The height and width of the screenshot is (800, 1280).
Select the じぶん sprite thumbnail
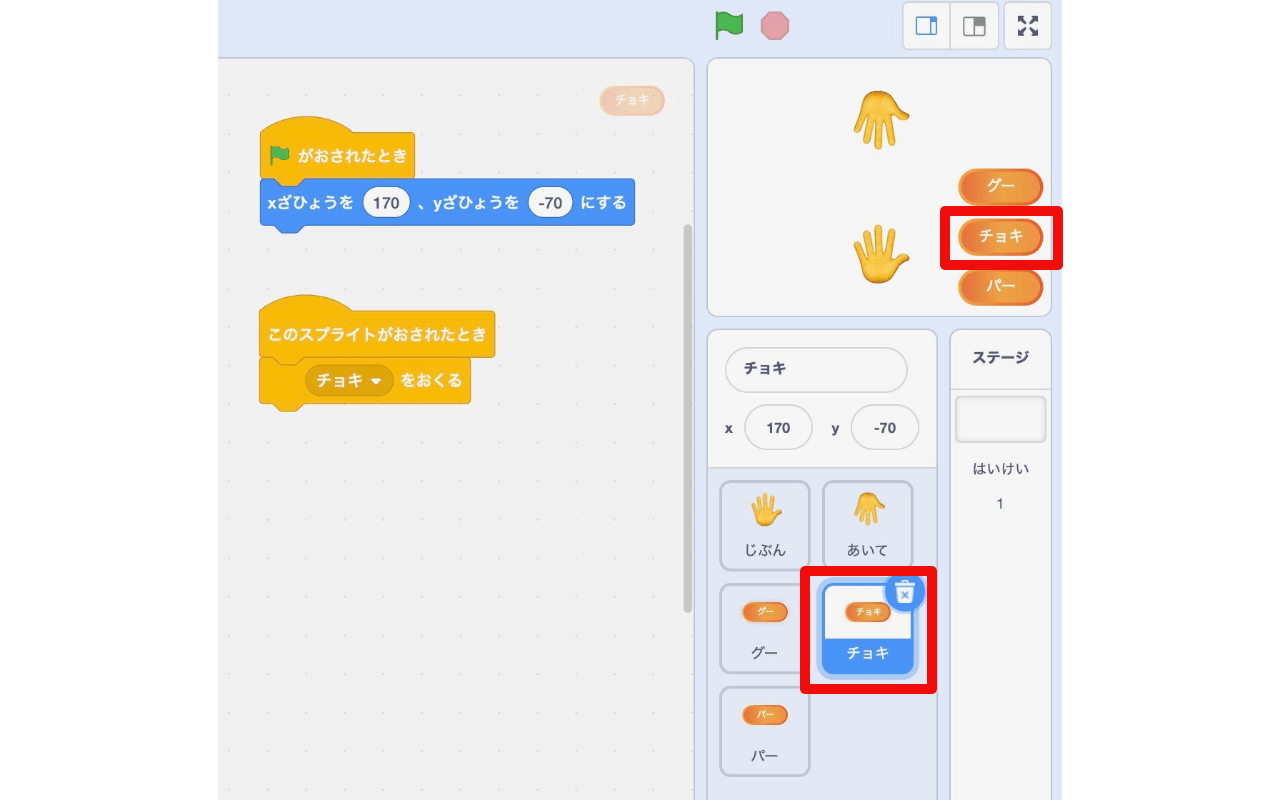coord(765,526)
